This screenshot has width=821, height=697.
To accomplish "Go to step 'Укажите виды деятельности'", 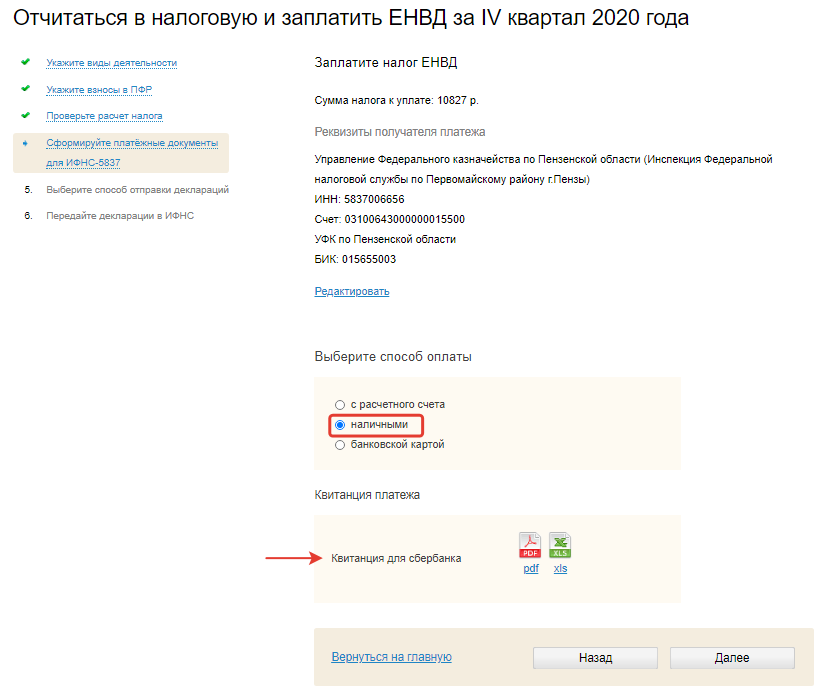I will point(111,63).
